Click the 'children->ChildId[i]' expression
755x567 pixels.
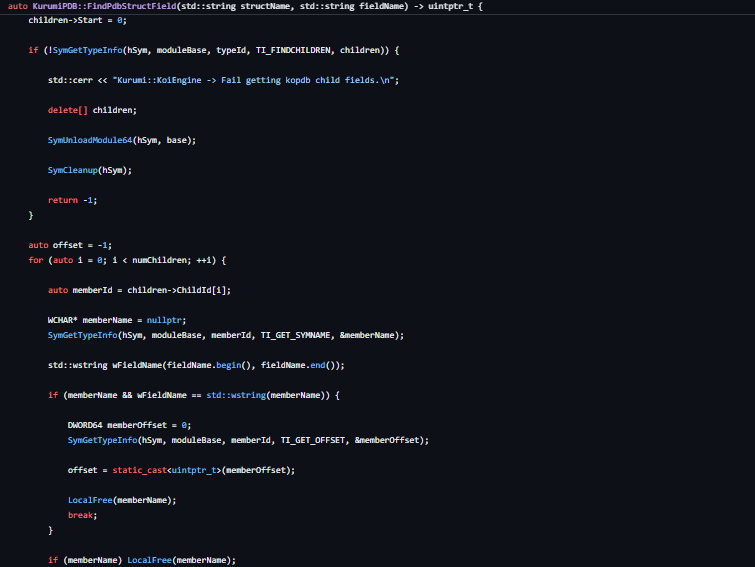(x=179, y=290)
